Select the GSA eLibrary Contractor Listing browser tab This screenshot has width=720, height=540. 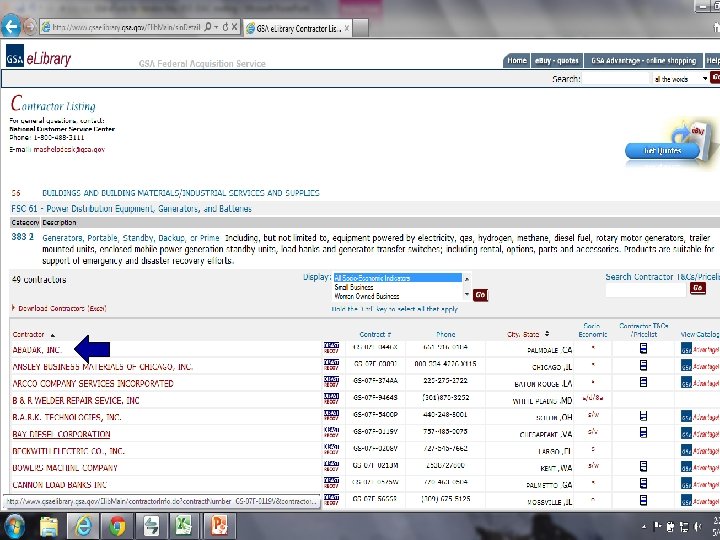[x=297, y=28]
